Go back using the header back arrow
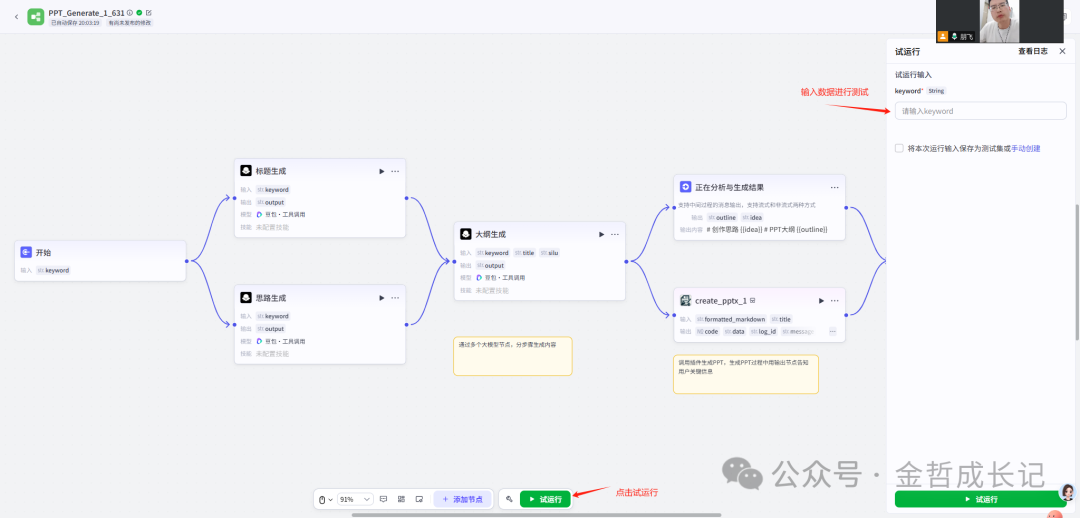Viewport: 1080px width, 518px height. coord(17,17)
